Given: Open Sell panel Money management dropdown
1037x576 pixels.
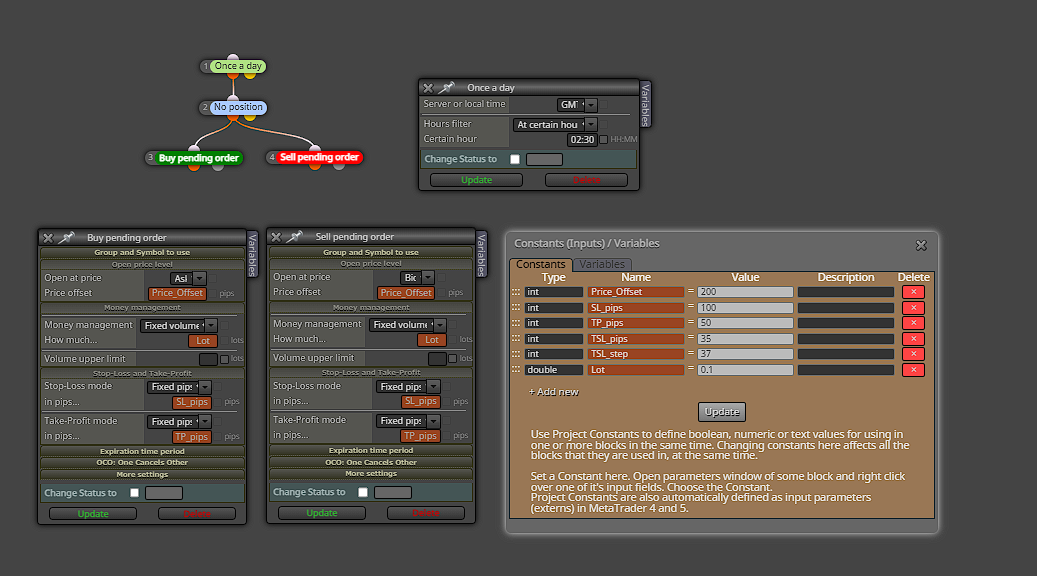Looking at the screenshot, I should pyautogui.click(x=407, y=325).
